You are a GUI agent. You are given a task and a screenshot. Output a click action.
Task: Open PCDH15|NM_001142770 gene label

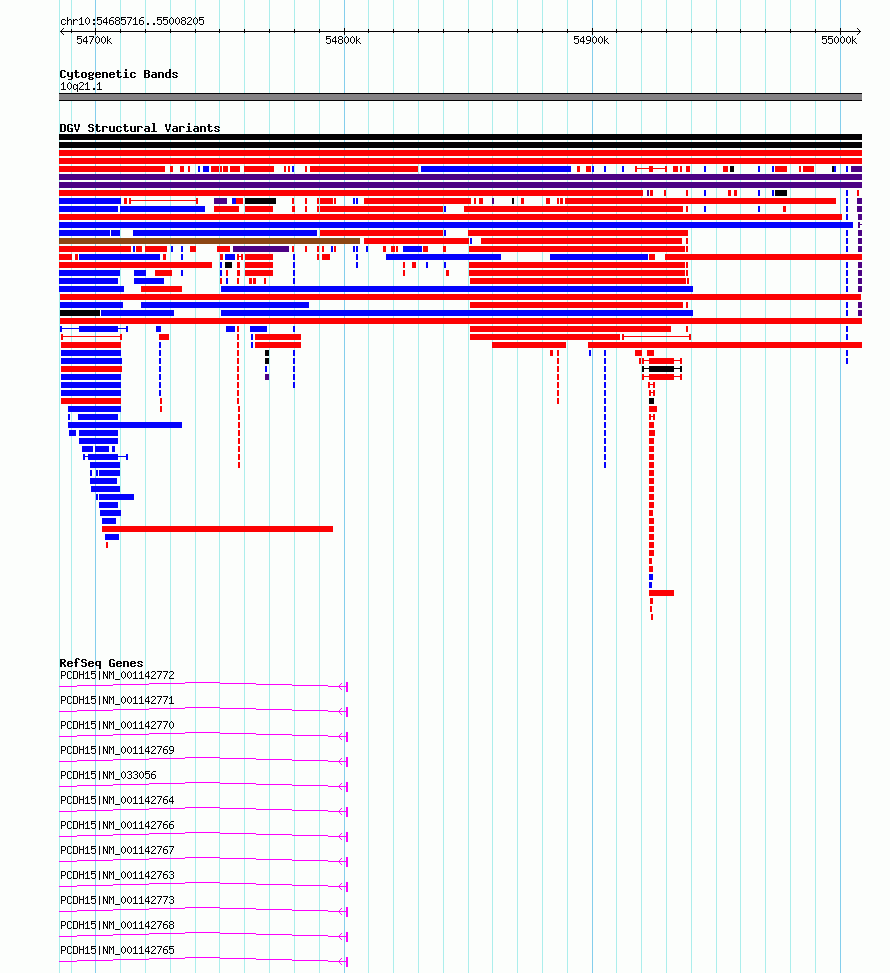pos(117,725)
